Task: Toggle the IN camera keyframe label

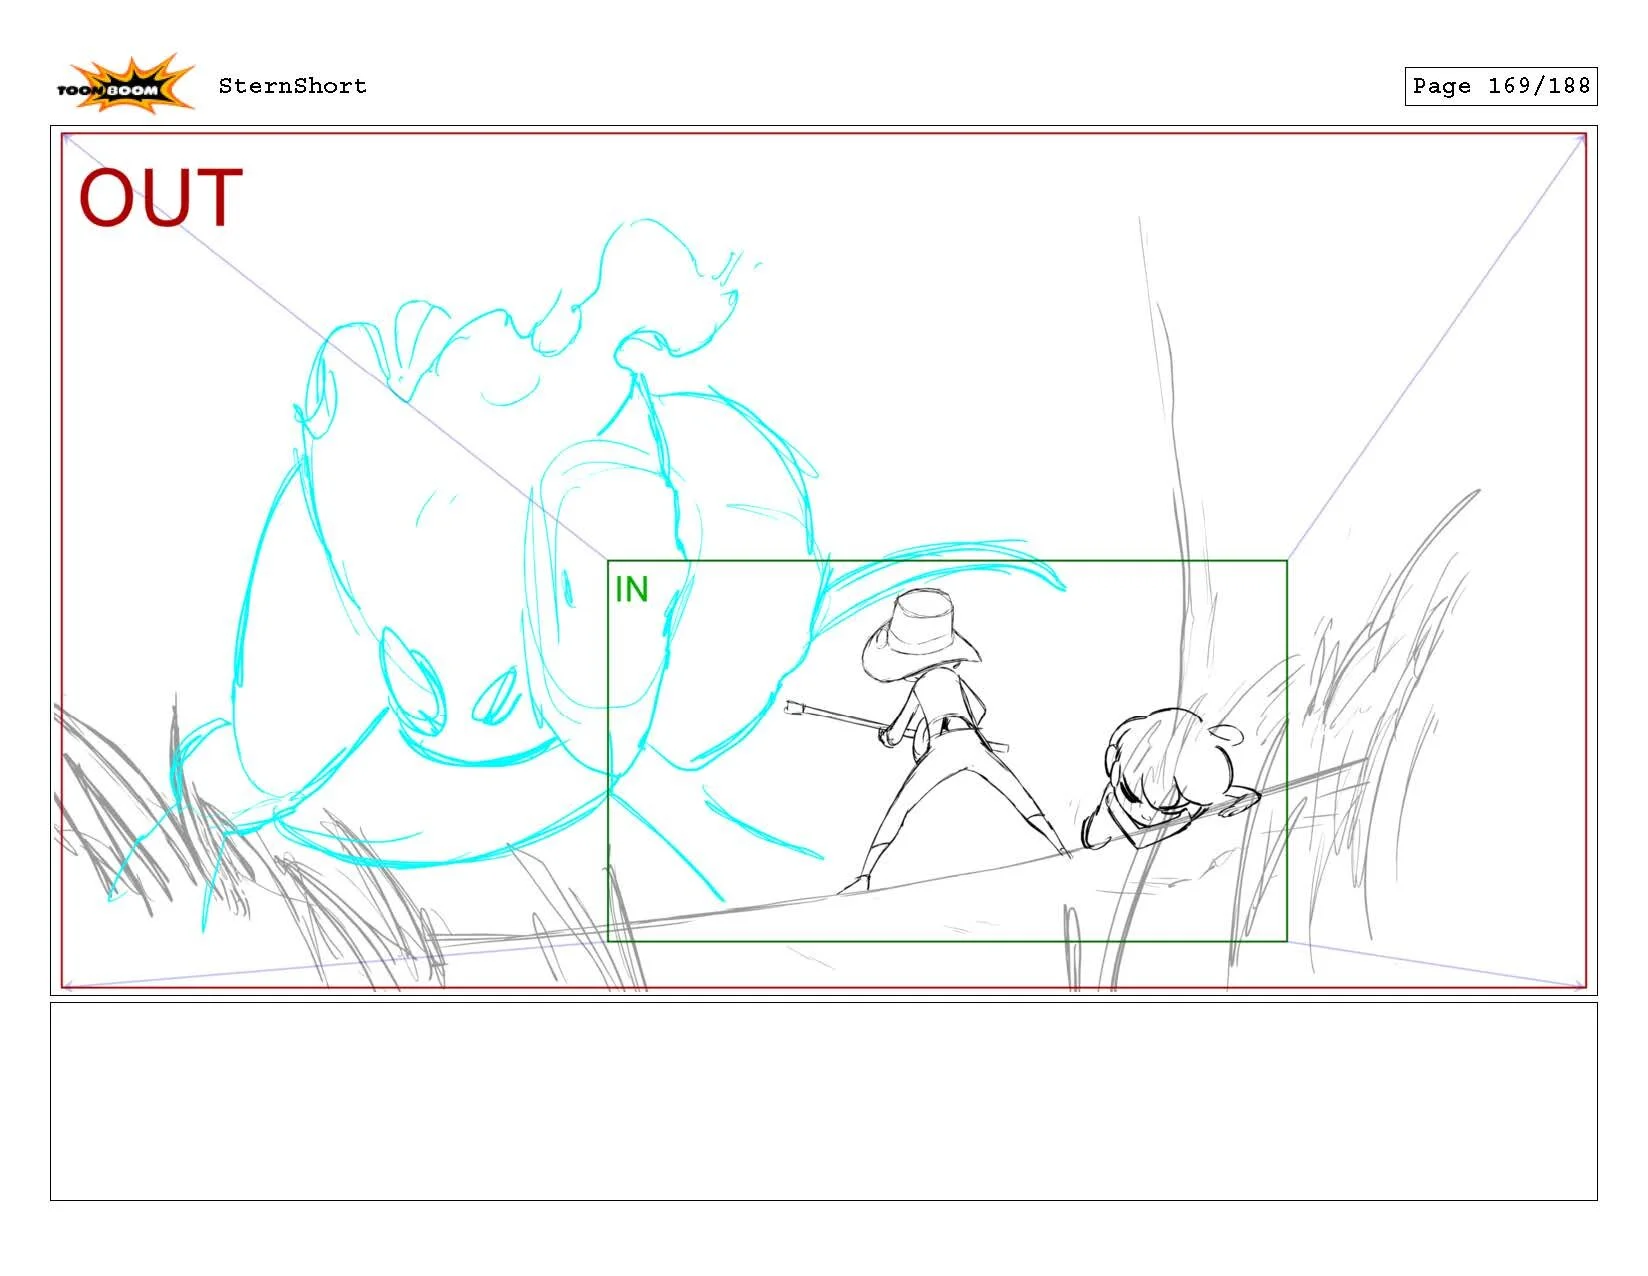Action: [x=633, y=586]
